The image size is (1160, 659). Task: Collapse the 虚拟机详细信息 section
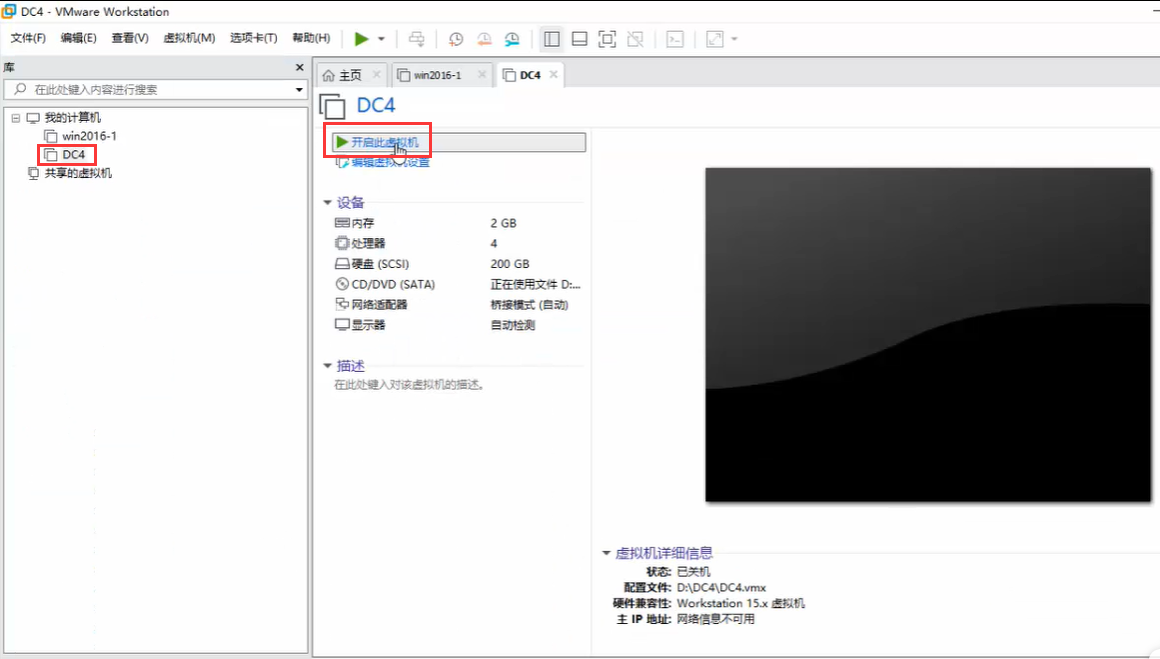pyautogui.click(x=607, y=553)
